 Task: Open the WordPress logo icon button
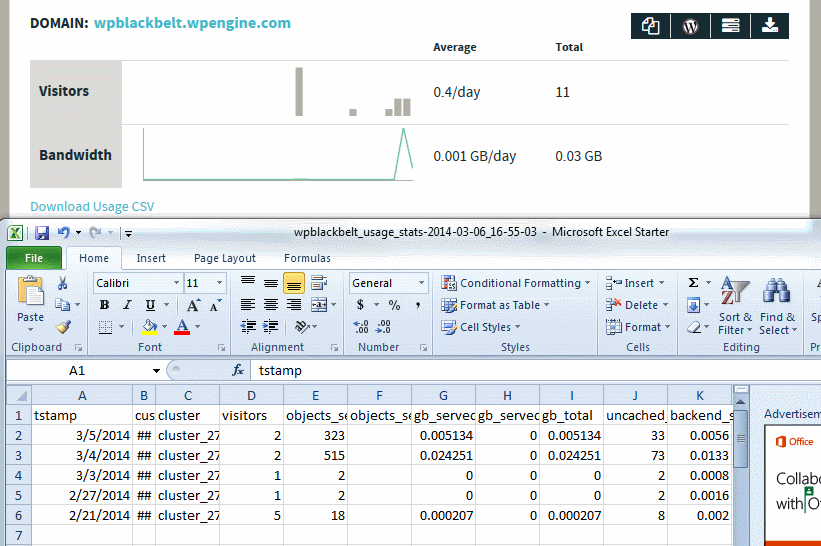pyautogui.click(x=690, y=26)
